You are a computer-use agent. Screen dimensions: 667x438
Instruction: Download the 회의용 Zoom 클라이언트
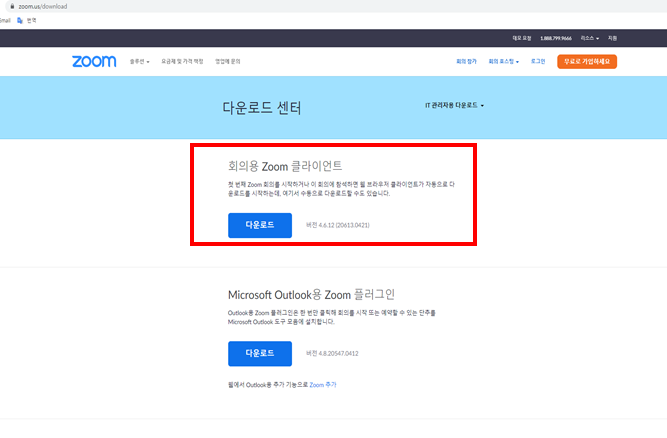[260, 225]
